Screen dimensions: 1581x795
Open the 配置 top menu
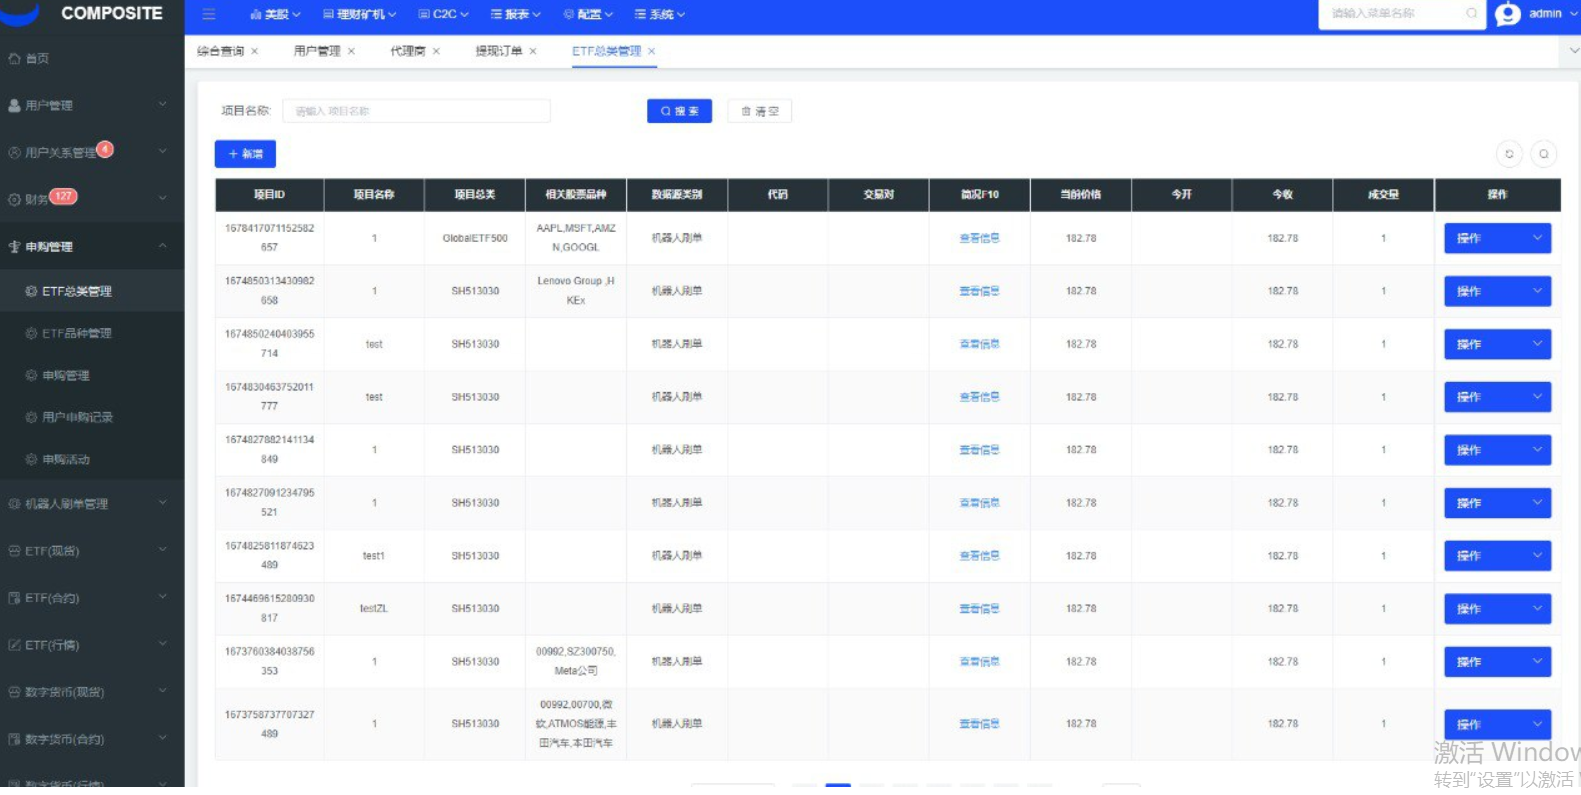point(588,14)
